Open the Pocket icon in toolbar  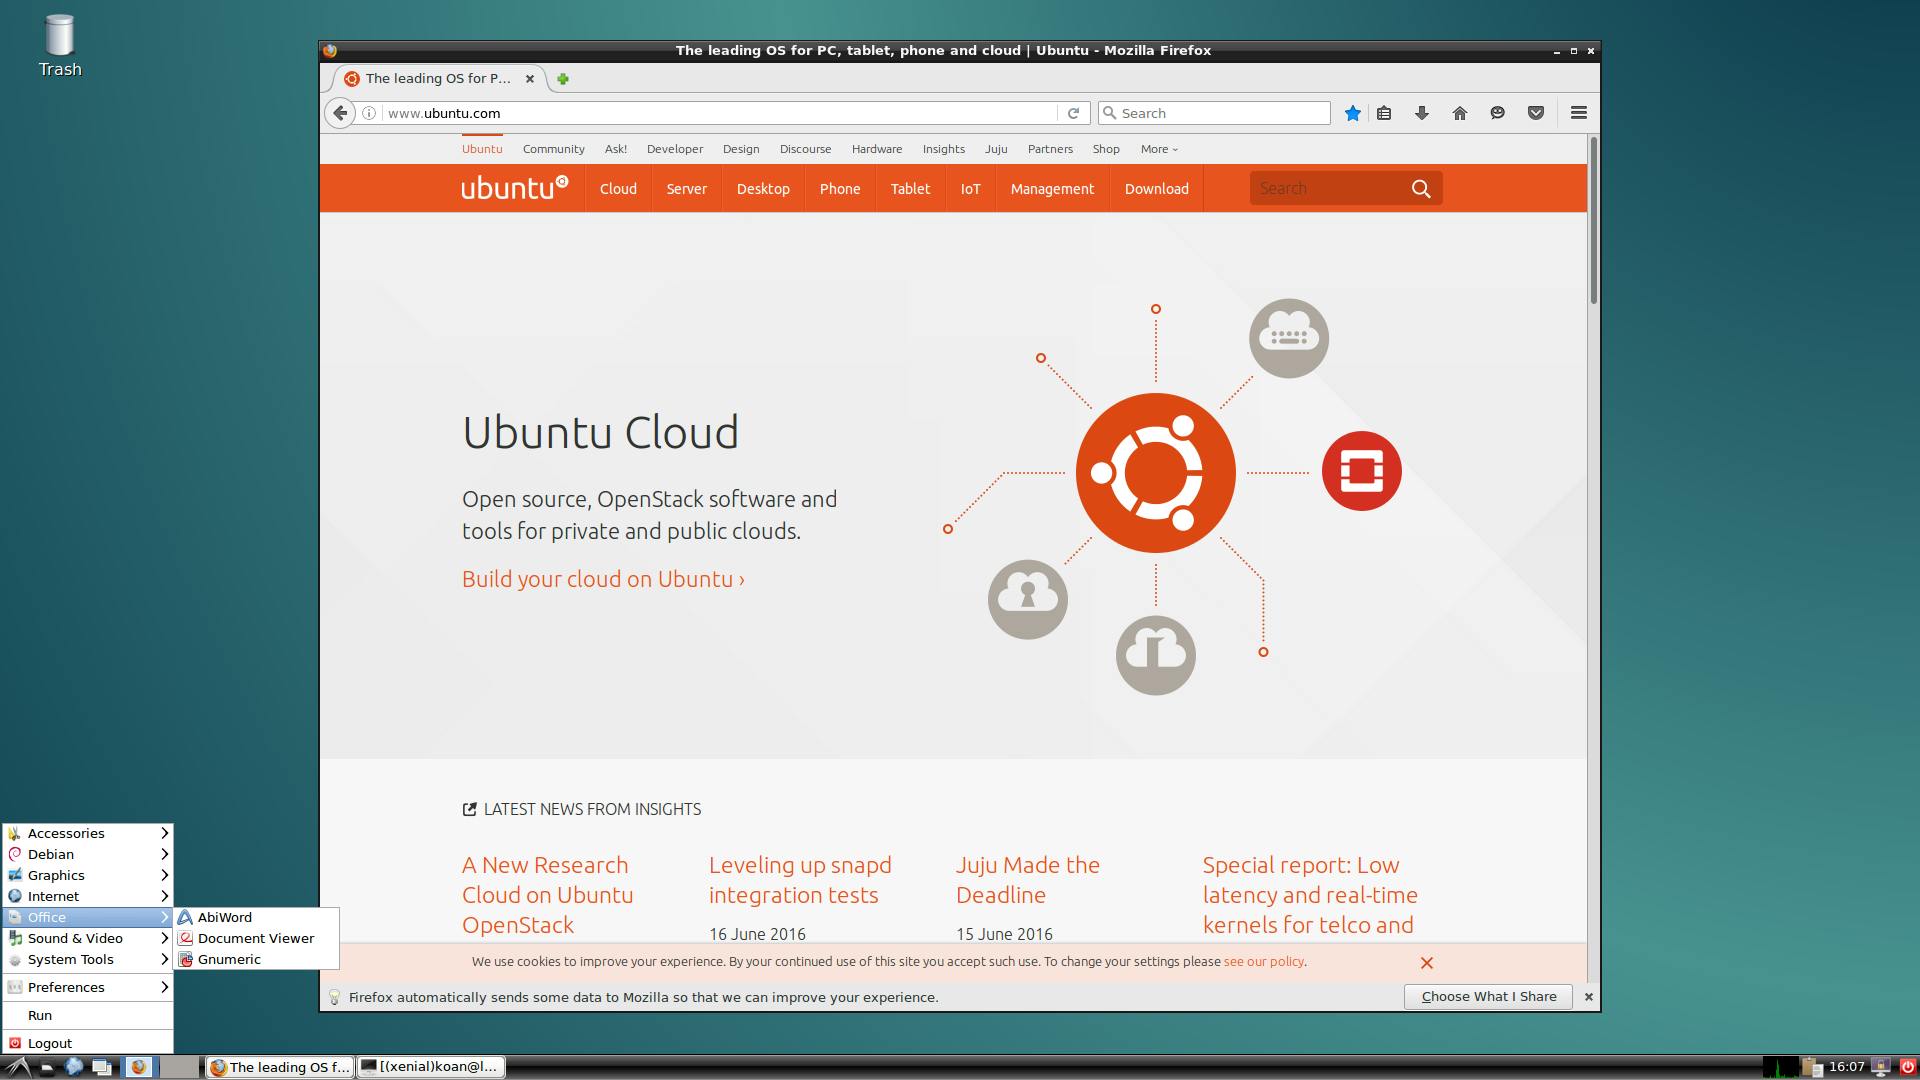coord(1536,113)
